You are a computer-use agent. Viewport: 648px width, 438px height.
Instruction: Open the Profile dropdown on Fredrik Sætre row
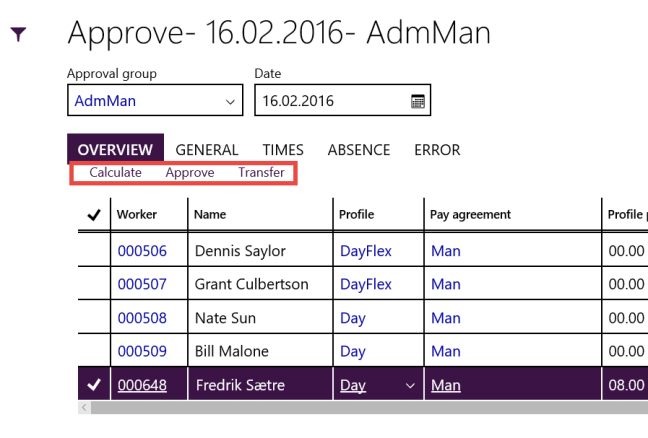point(408,385)
